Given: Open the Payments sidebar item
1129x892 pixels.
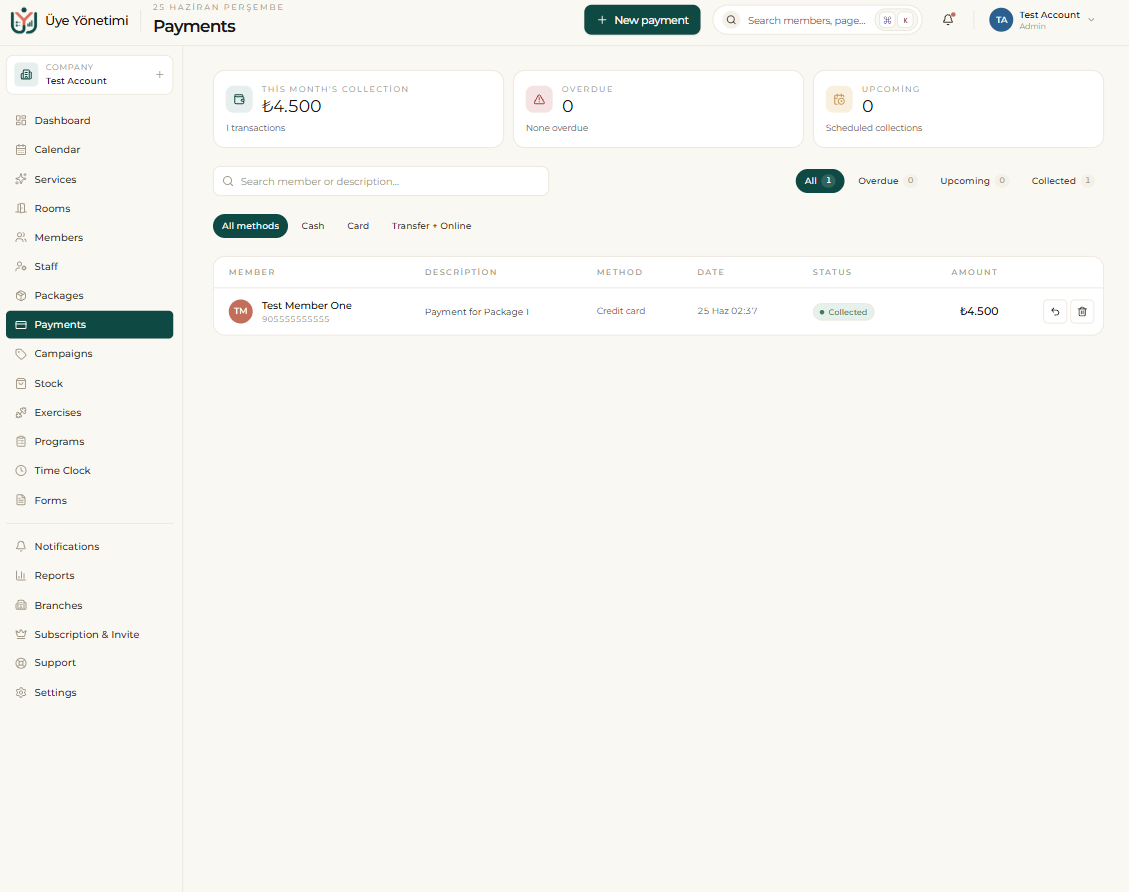Looking at the screenshot, I should [x=89, y=325].
